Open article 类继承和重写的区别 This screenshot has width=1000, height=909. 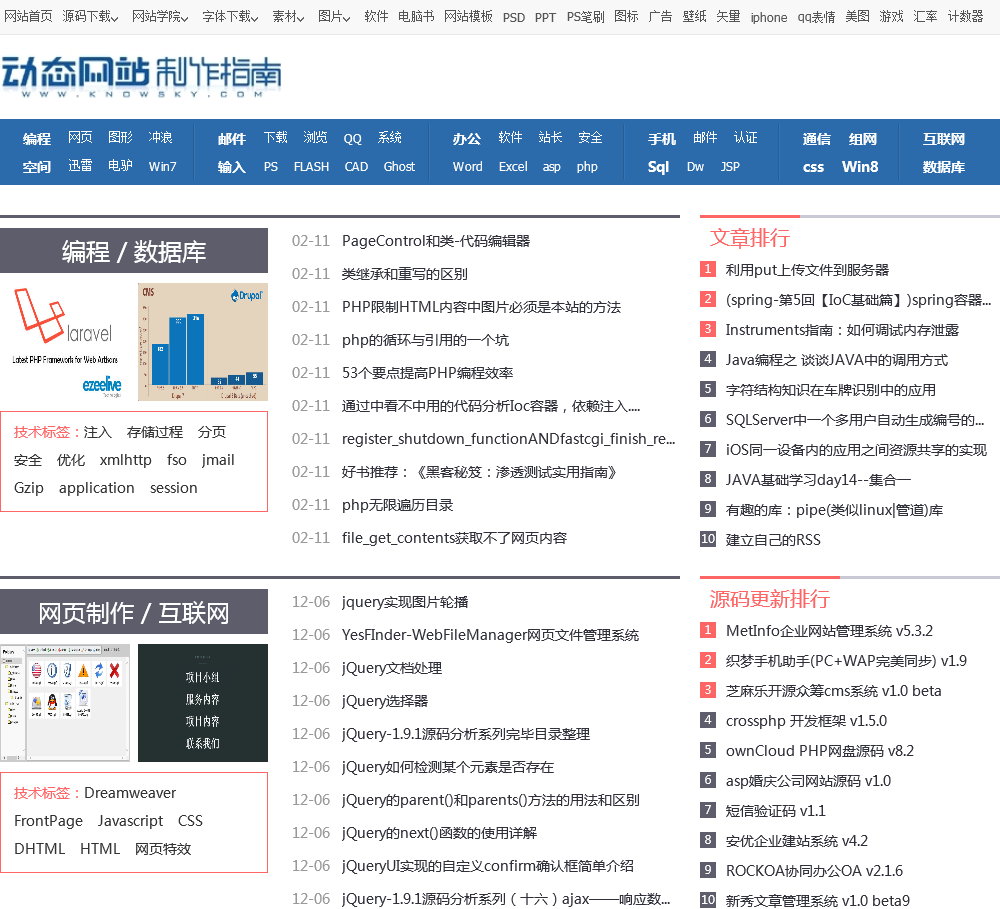pos(404,274)
